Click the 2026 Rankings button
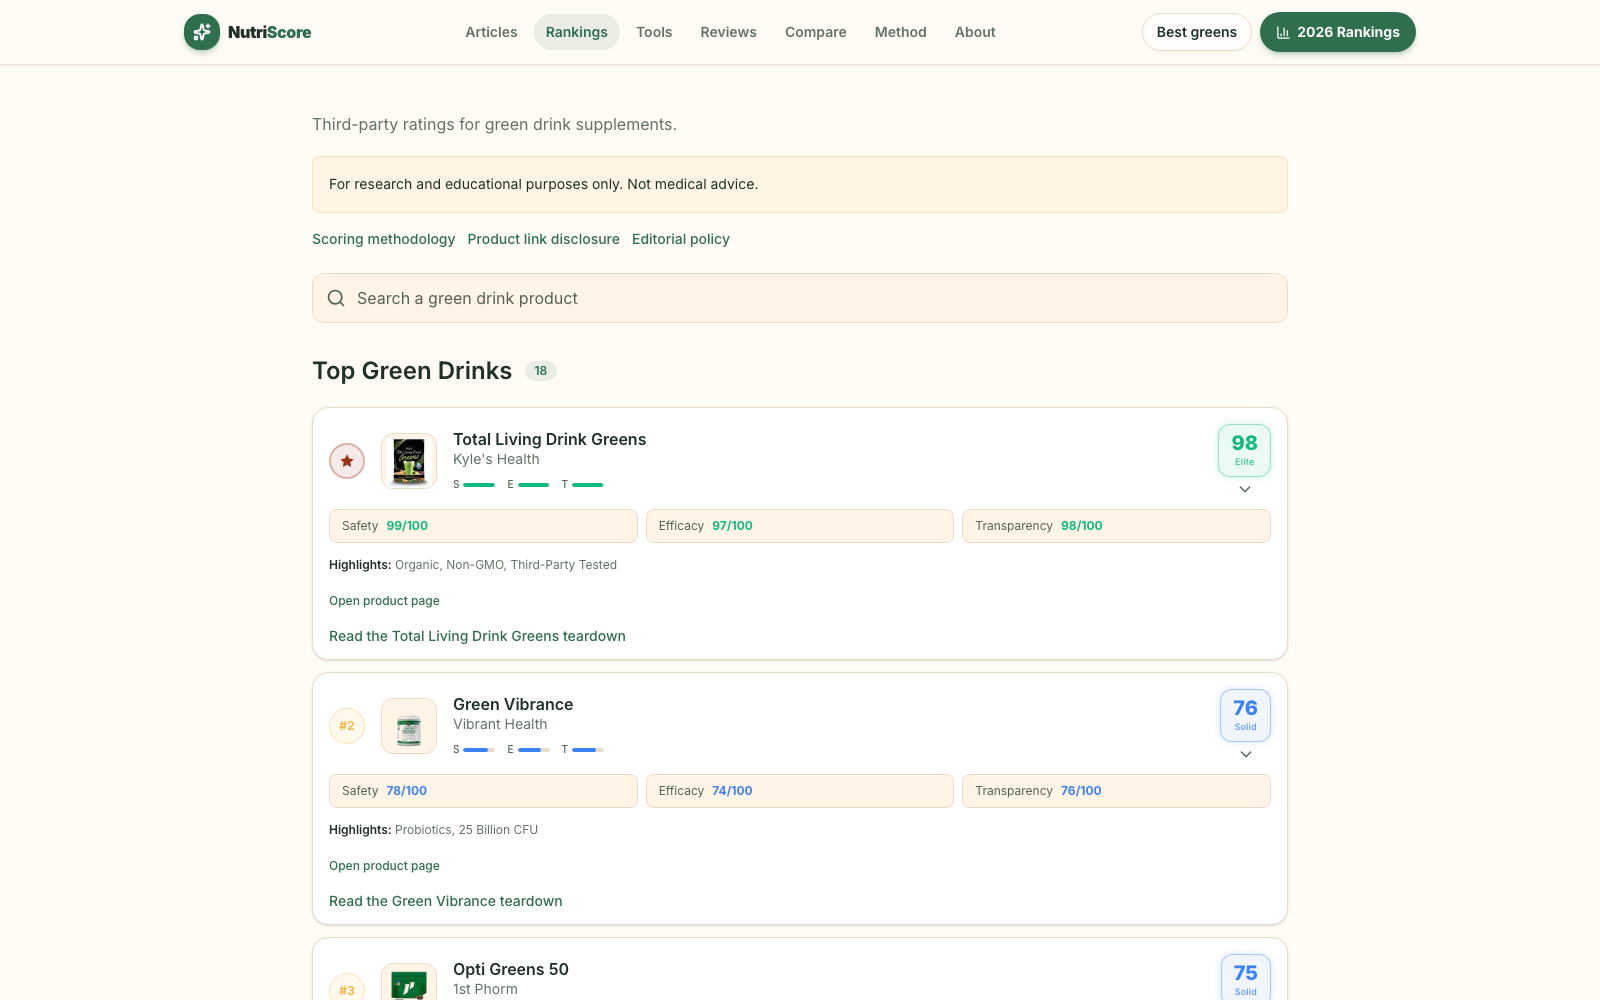This screenshot has height=1000, width=1600. click(1338, 32)
